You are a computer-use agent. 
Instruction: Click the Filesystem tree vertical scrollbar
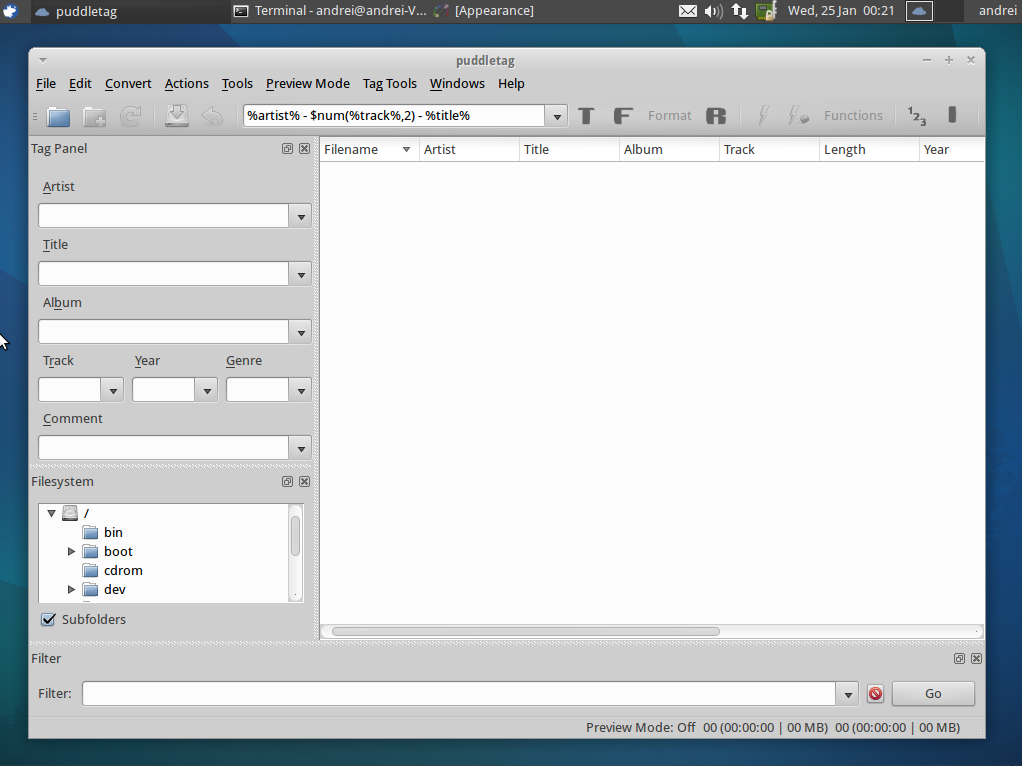(295, 536)
